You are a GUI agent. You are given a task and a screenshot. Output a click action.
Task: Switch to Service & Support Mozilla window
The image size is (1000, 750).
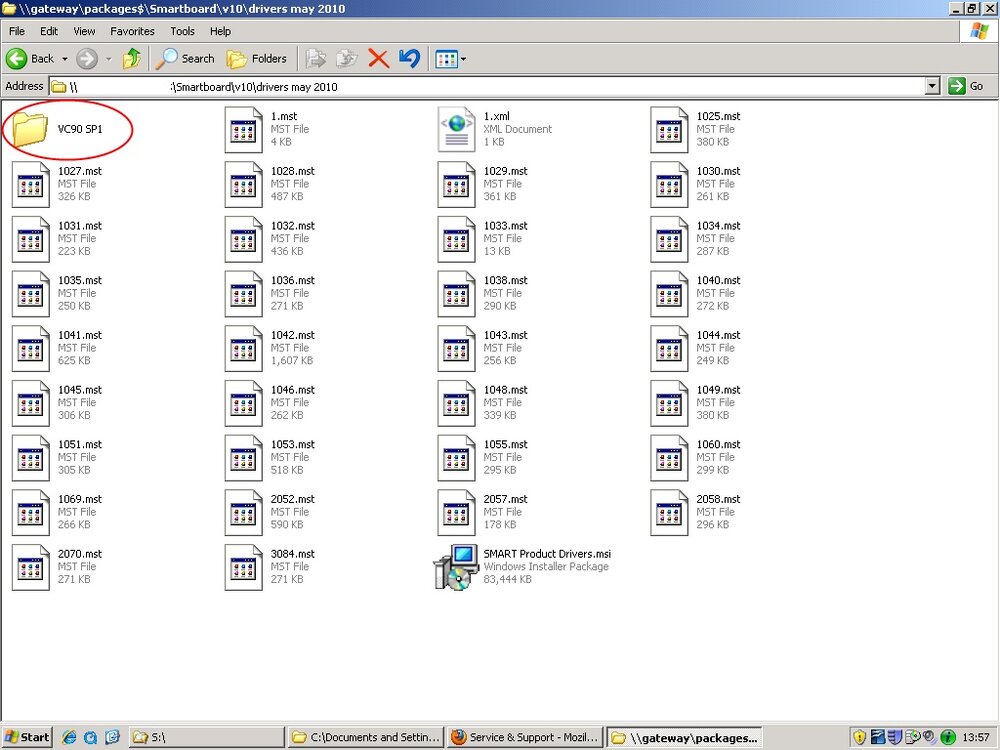coord(525,737)
